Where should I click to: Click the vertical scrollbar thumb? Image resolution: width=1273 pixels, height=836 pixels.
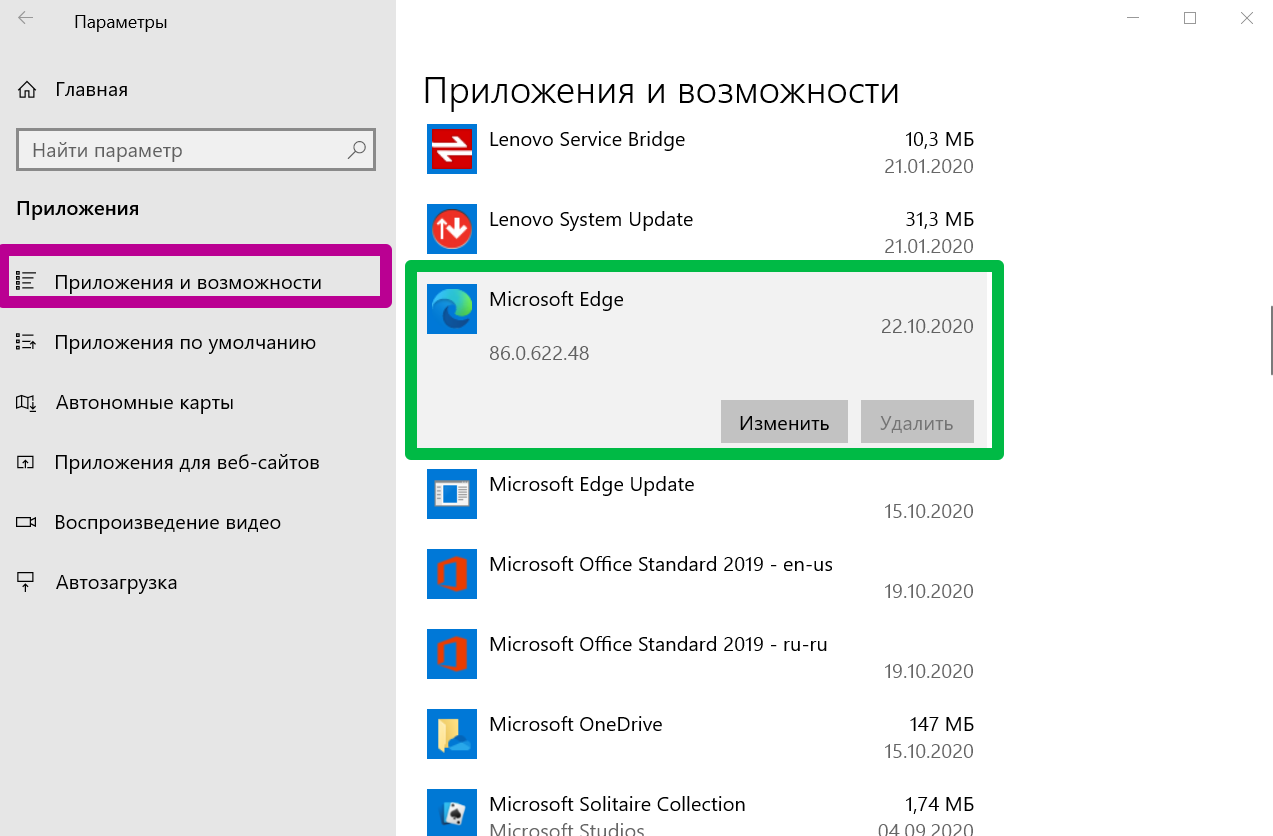(x=1271, y=340)
